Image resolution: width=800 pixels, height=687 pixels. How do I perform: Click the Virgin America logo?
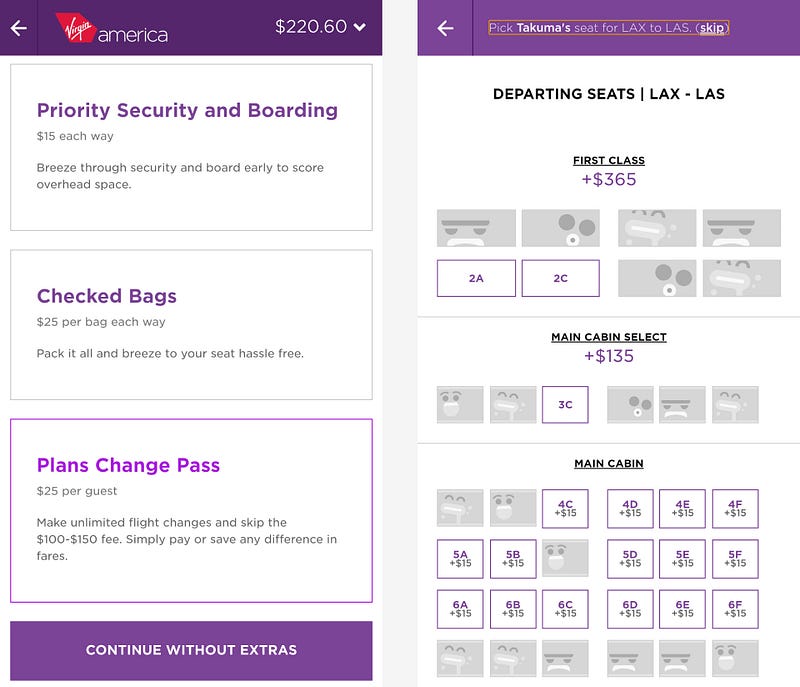click(111, 28)
